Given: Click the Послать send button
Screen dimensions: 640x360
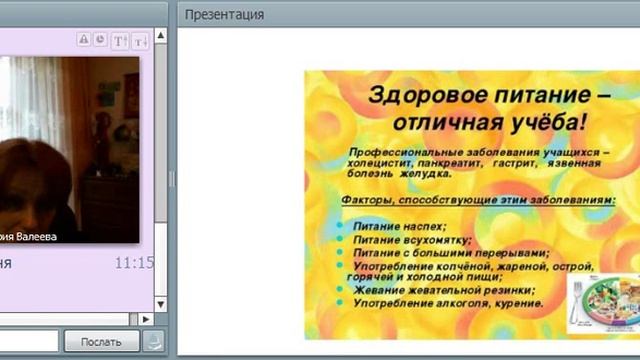Looking at the screenshot, I should tap(102, 341).
